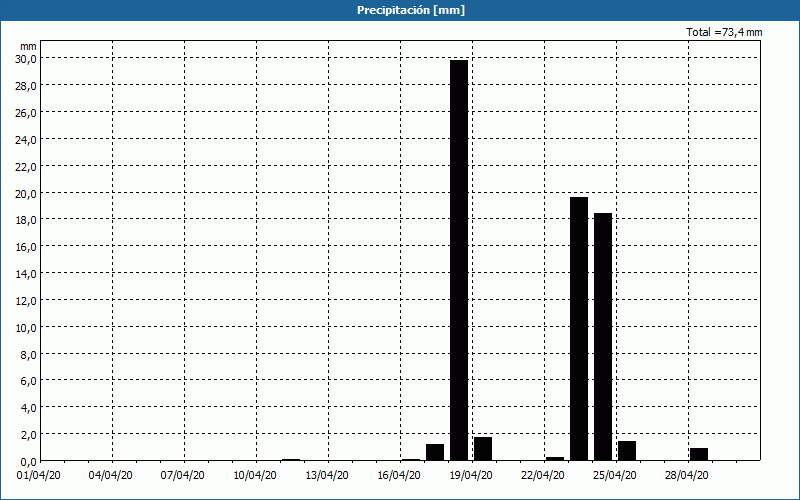The image size is (800, 500).
Task: Click the small bar left of tallest bar
Action: [435, 452]
